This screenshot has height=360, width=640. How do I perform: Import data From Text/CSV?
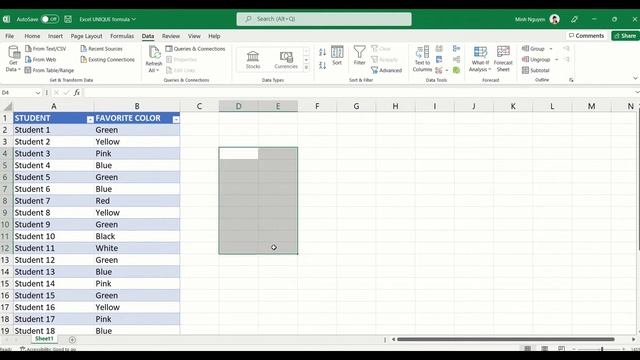(x=45, y=49)
